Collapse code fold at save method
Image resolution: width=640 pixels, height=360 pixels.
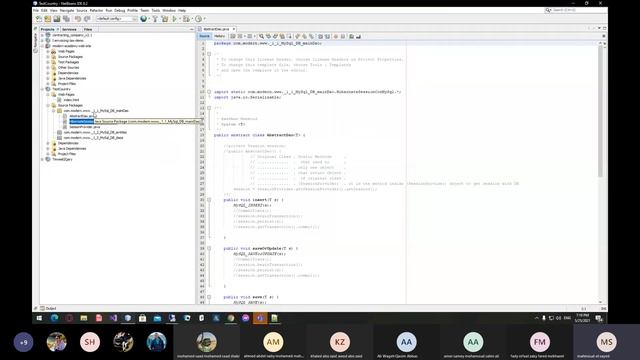click(x=209, y=297)
